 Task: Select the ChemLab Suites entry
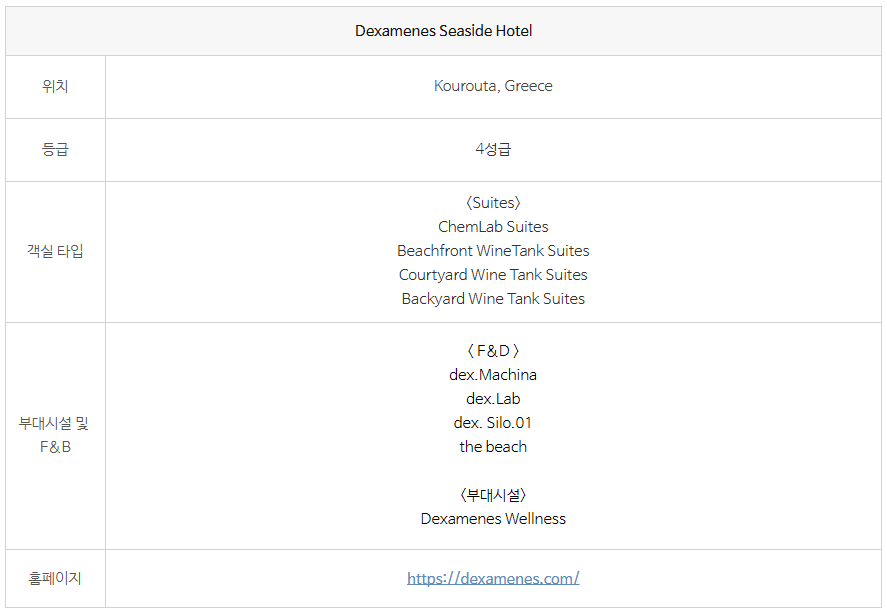point(493,227)
